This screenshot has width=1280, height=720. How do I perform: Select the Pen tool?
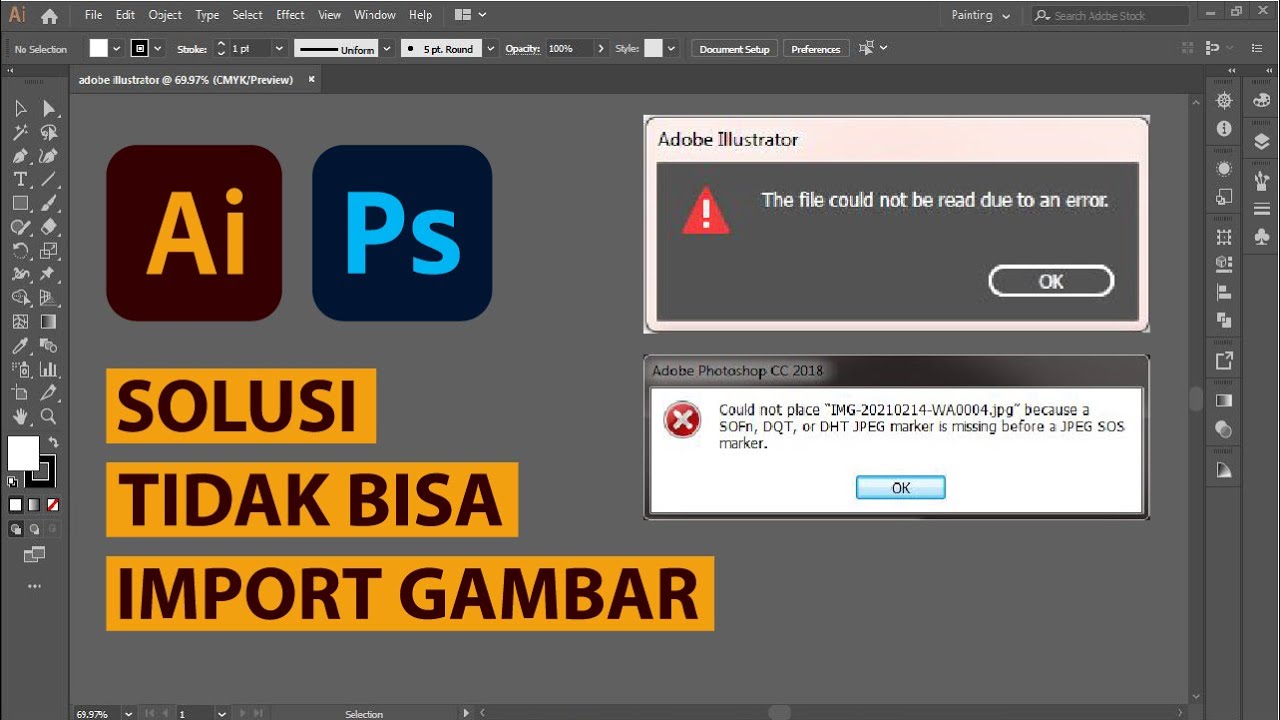click(20, 156)
